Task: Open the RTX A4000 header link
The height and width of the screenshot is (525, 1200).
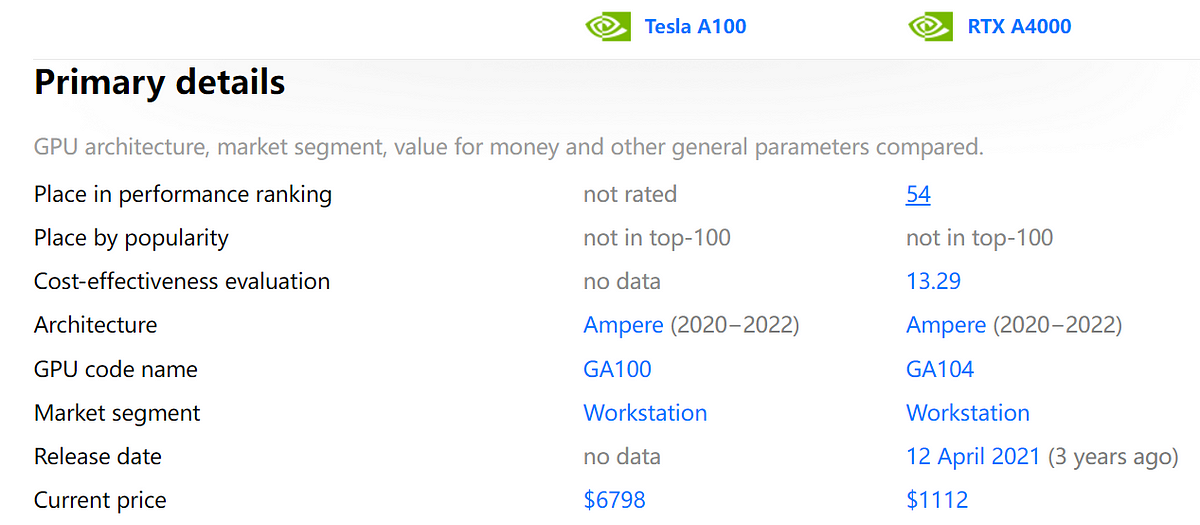Action: (x=1019, y=26)
